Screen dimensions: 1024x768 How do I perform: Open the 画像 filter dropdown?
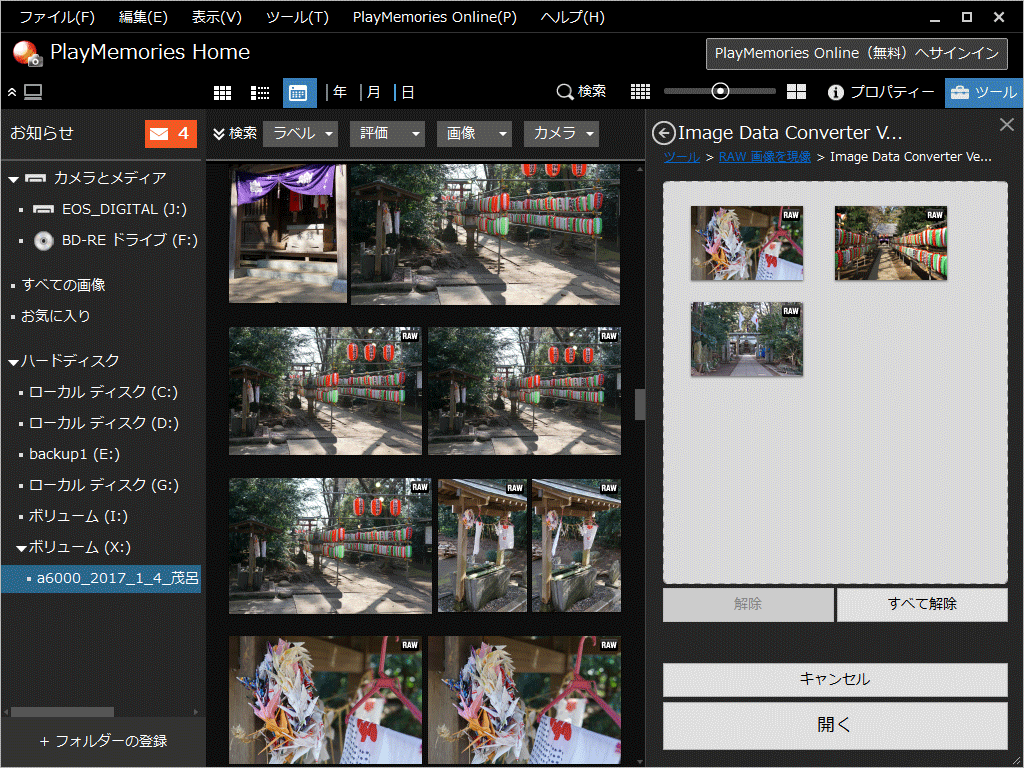coord(474,134)
